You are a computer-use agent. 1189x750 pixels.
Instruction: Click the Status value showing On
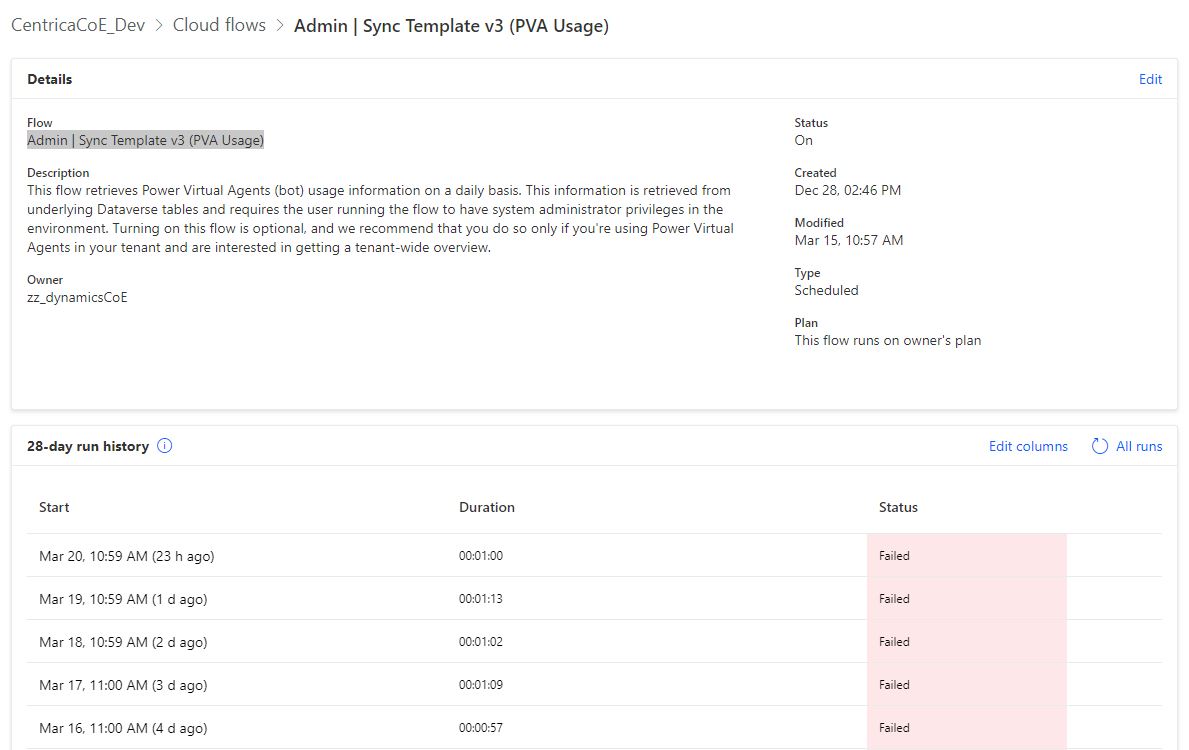[x=803, y=140]
